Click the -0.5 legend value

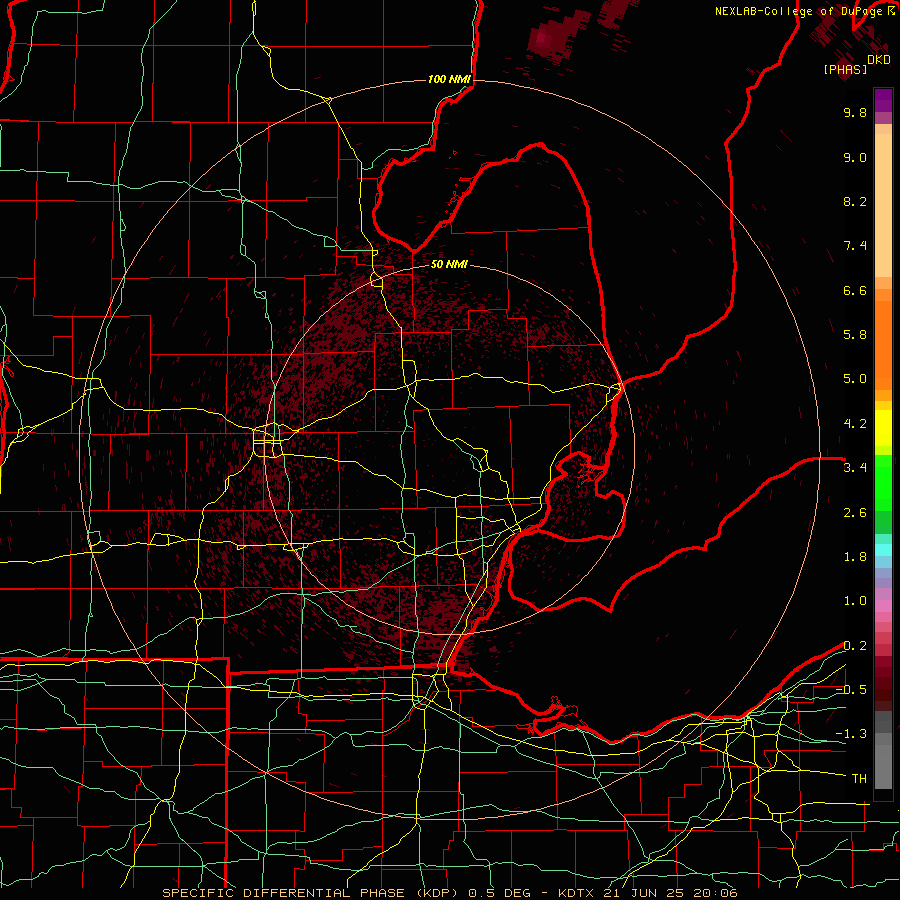[851, 690]
